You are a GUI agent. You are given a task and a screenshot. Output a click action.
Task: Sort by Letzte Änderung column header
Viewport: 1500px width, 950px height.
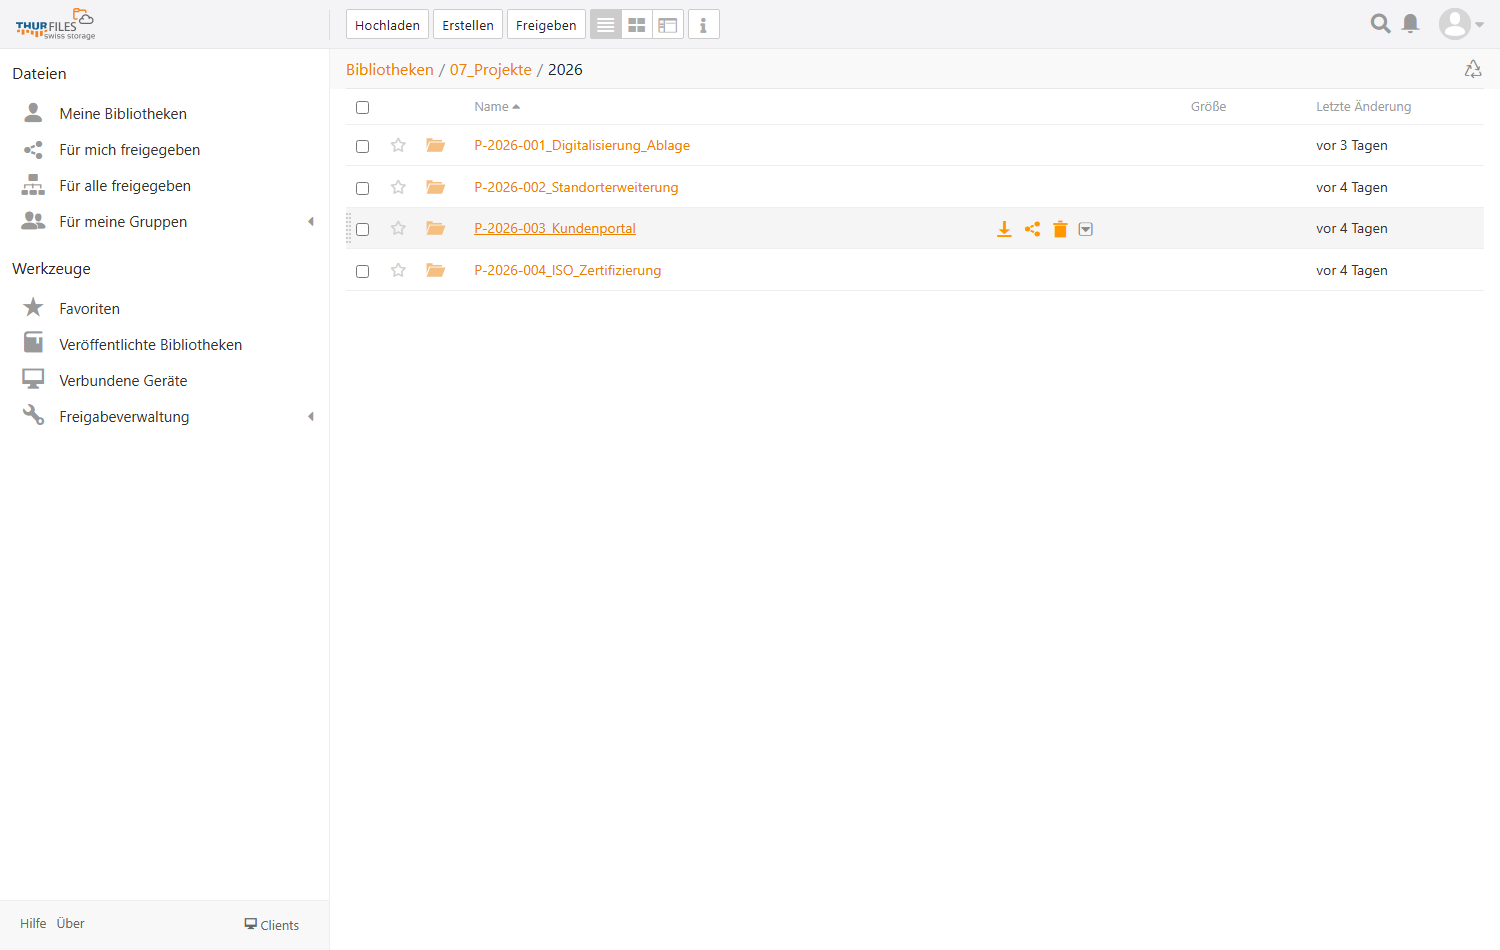point(1363,107)
